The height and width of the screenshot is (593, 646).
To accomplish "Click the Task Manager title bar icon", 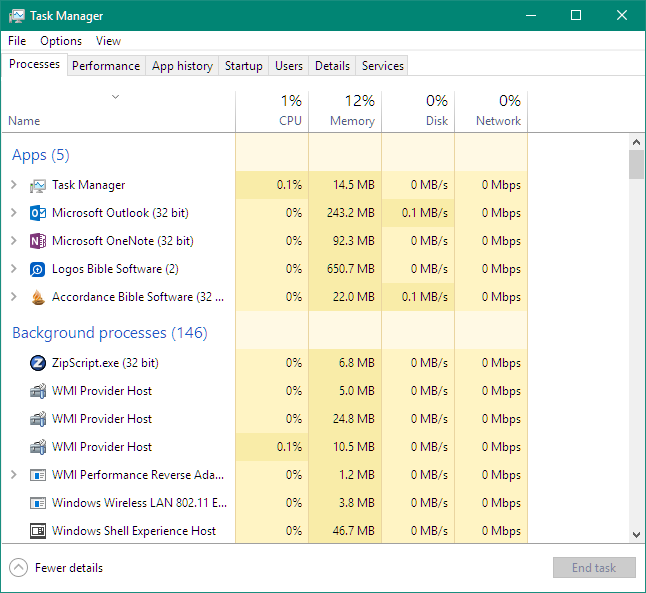I will (x=16, y=16).
